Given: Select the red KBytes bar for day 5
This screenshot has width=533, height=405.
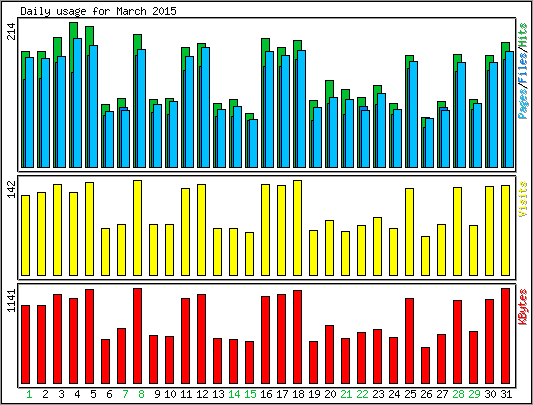Looking at the screenshot, I should click(90, 336).
